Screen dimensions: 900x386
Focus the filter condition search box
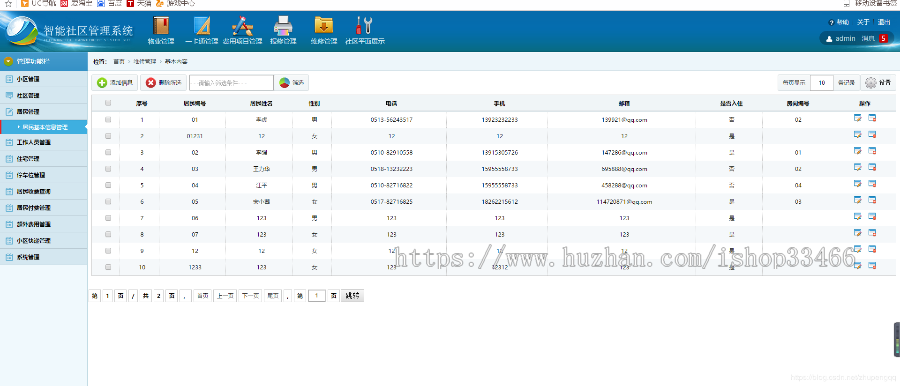point(231,83)
